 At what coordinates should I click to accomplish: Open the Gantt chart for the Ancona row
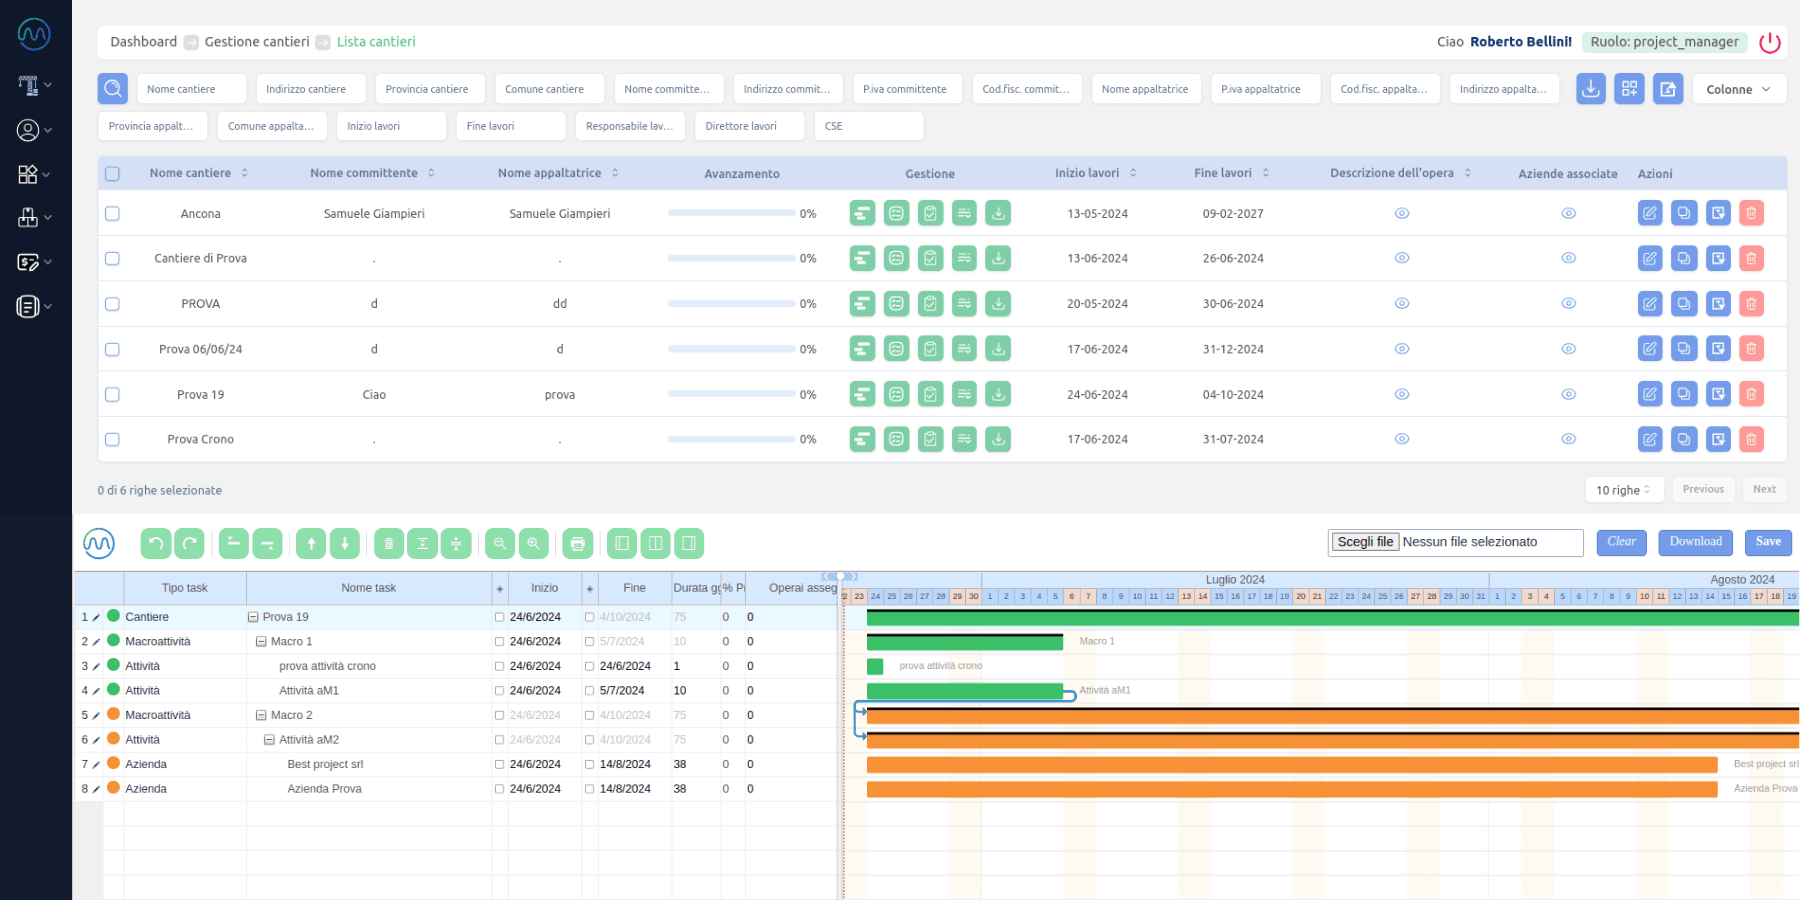862,213
